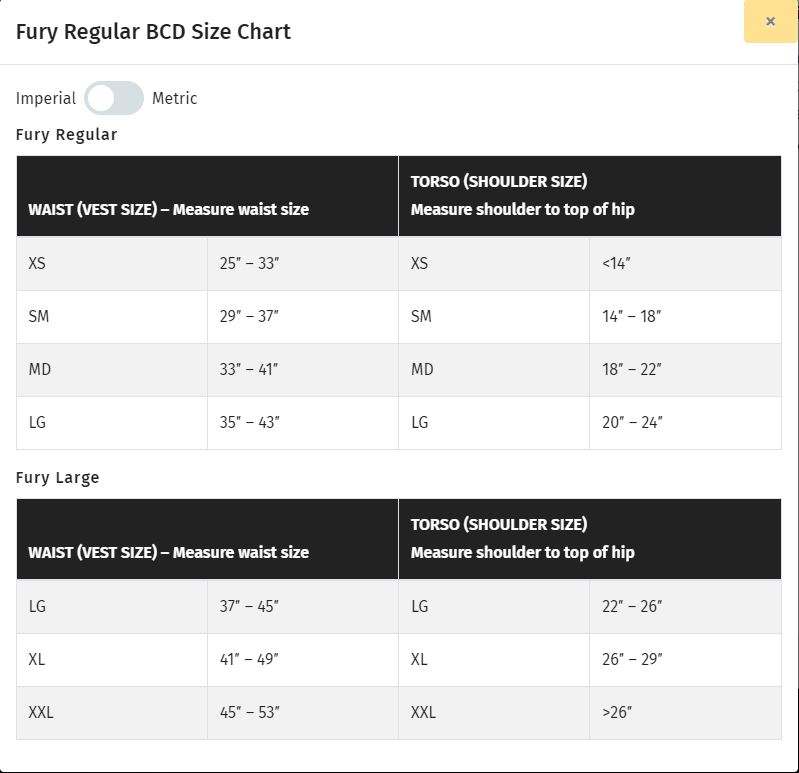The width and height of the screenshot is (799, 773).
Task: Select the 35″ – 43″ waist cell
Action: click(250, 423)
